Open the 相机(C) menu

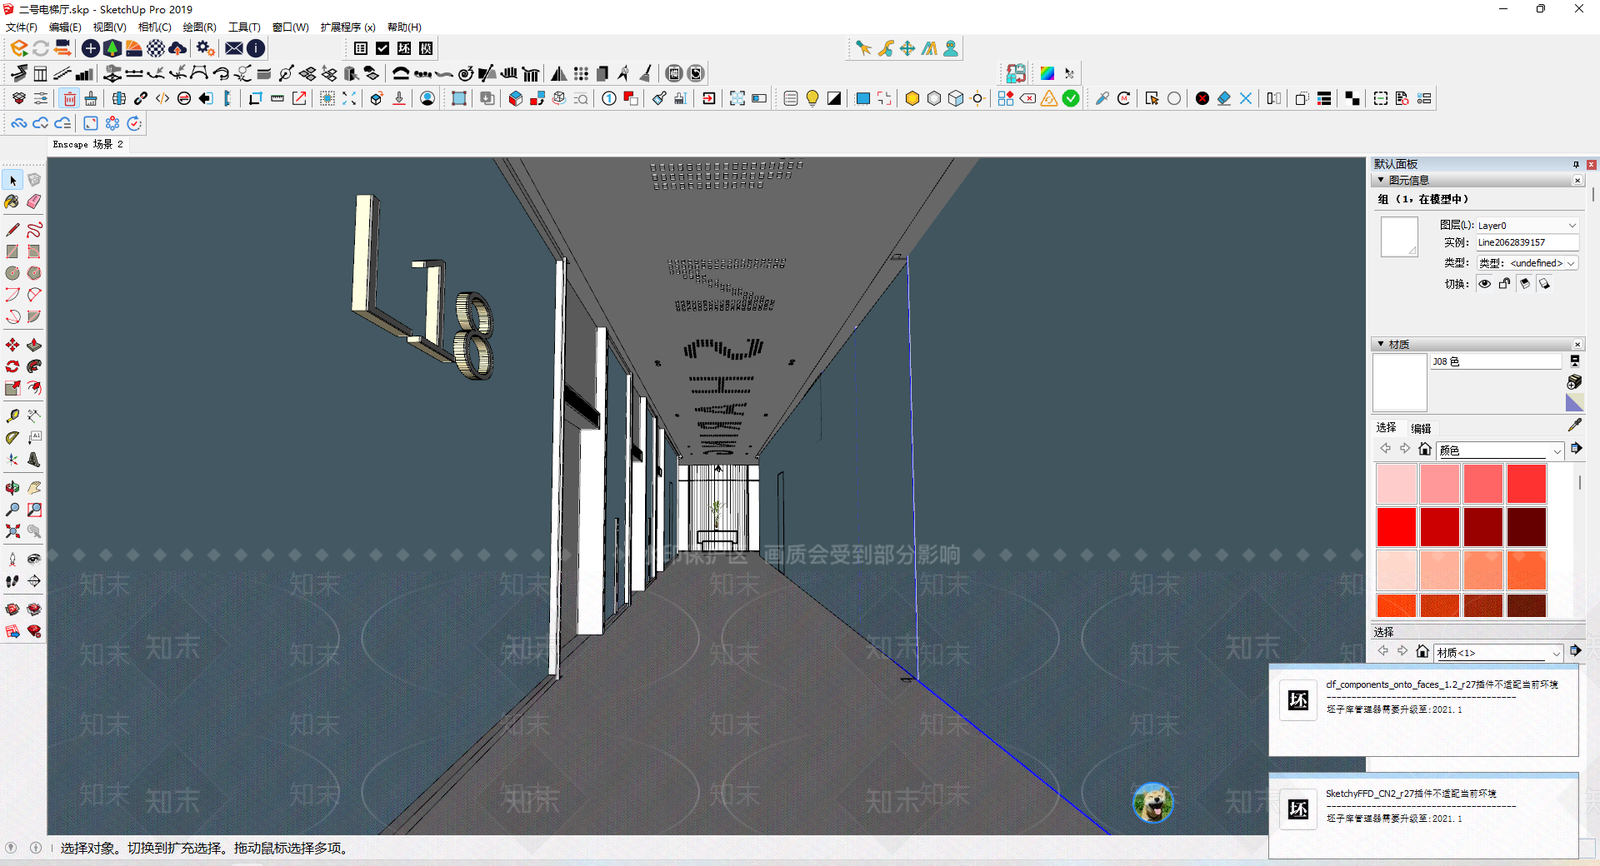(x=154, y=27)
